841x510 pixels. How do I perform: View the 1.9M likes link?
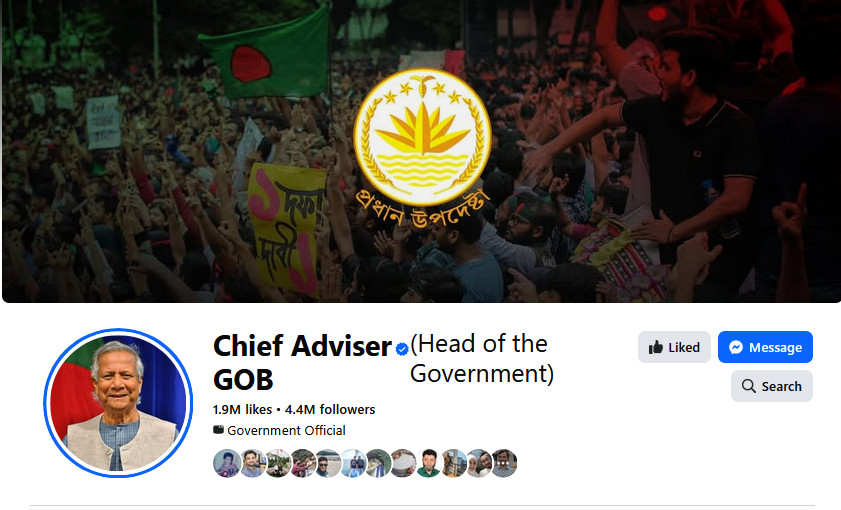[242, 410]
